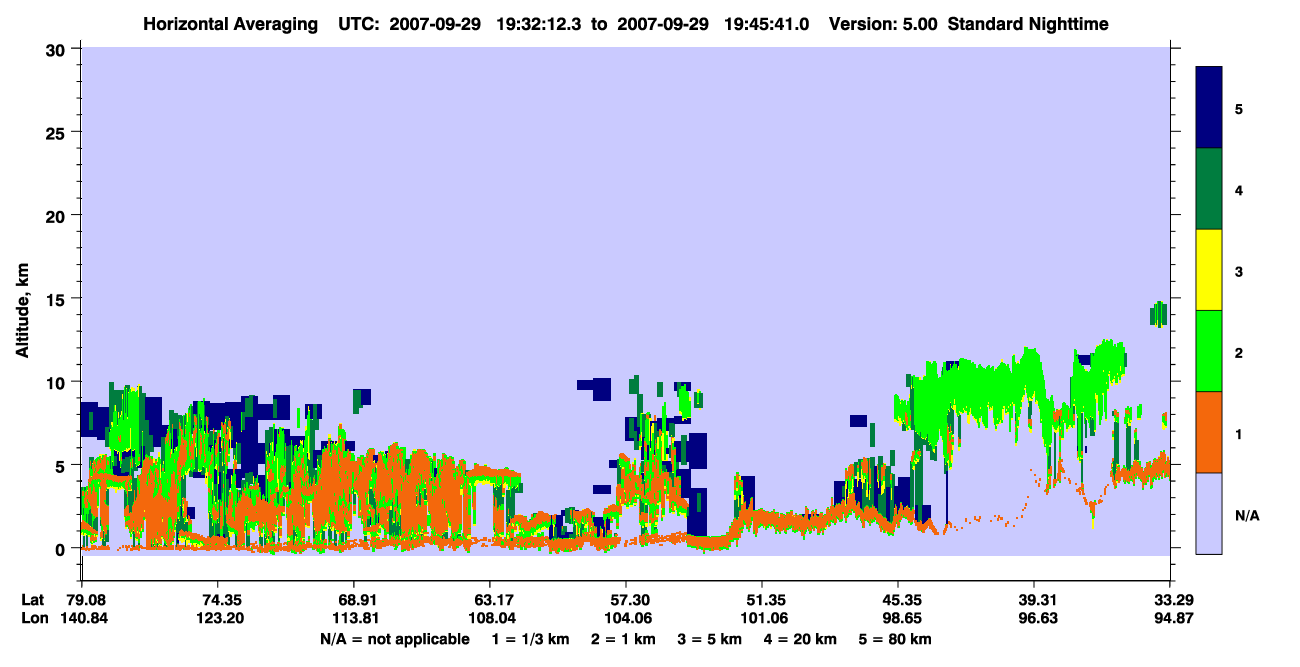The width and height of the screenshot is (1300, 667).
Task: Click the 'Lat' row label
Action: coord(32,600)
